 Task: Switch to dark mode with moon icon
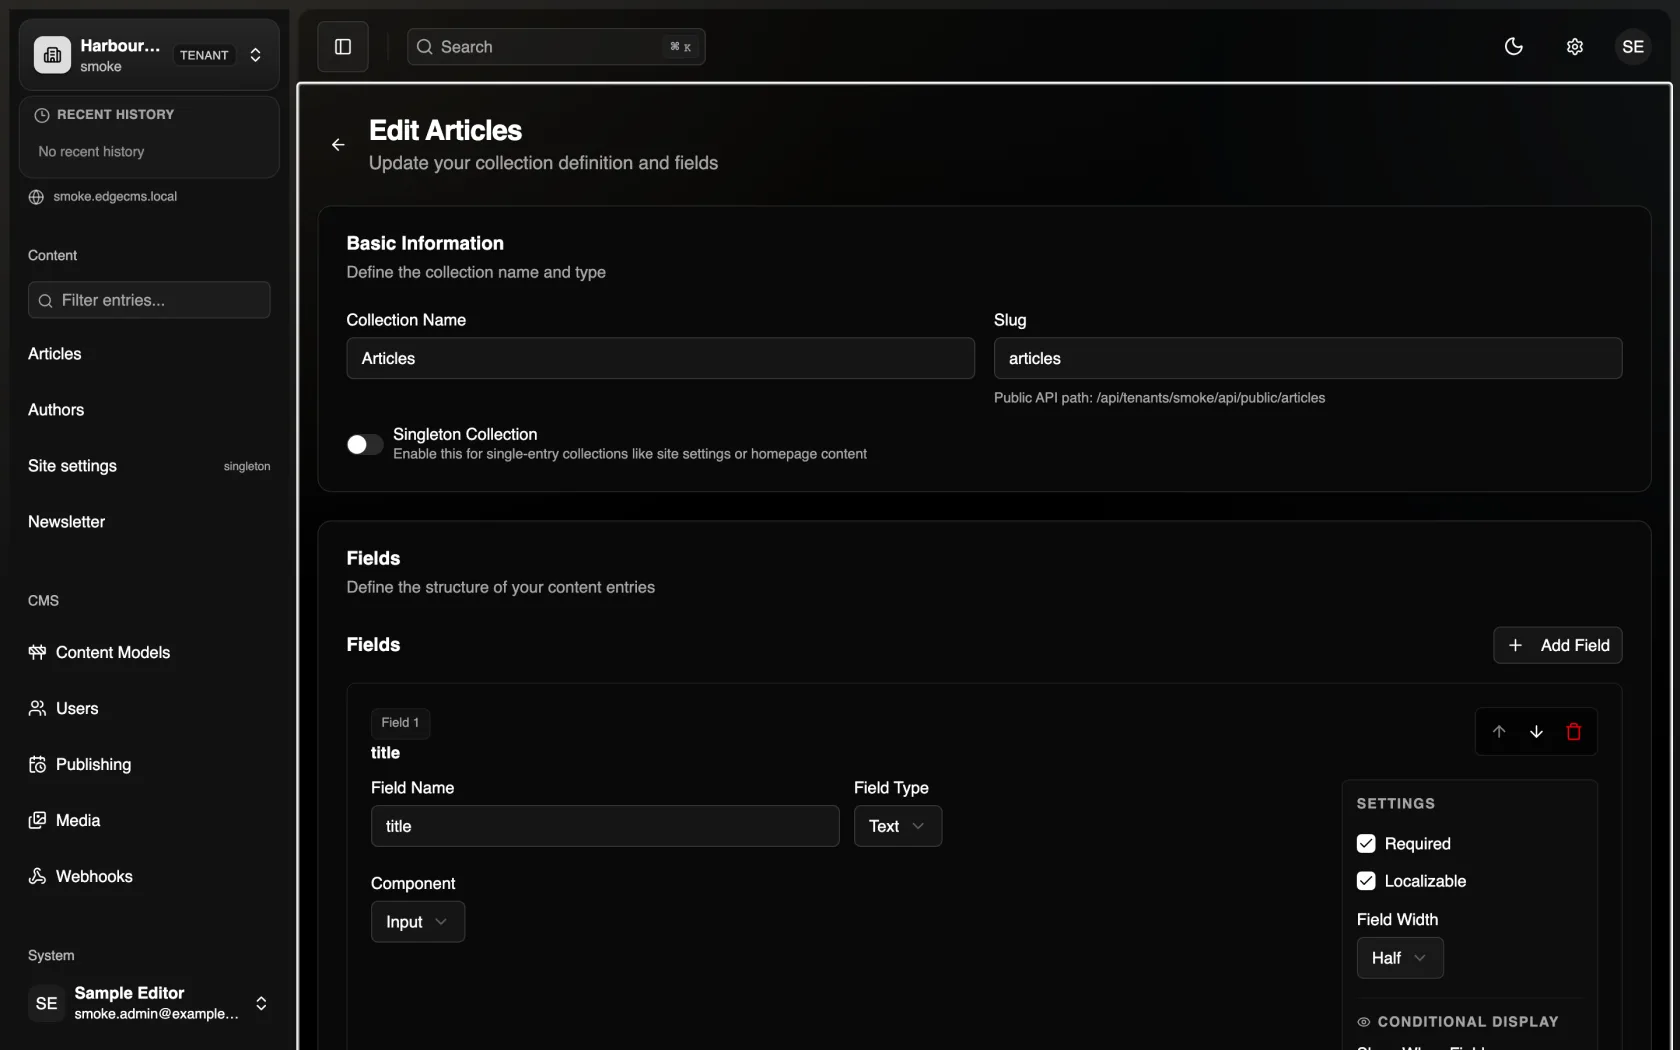coord(1514,47)
